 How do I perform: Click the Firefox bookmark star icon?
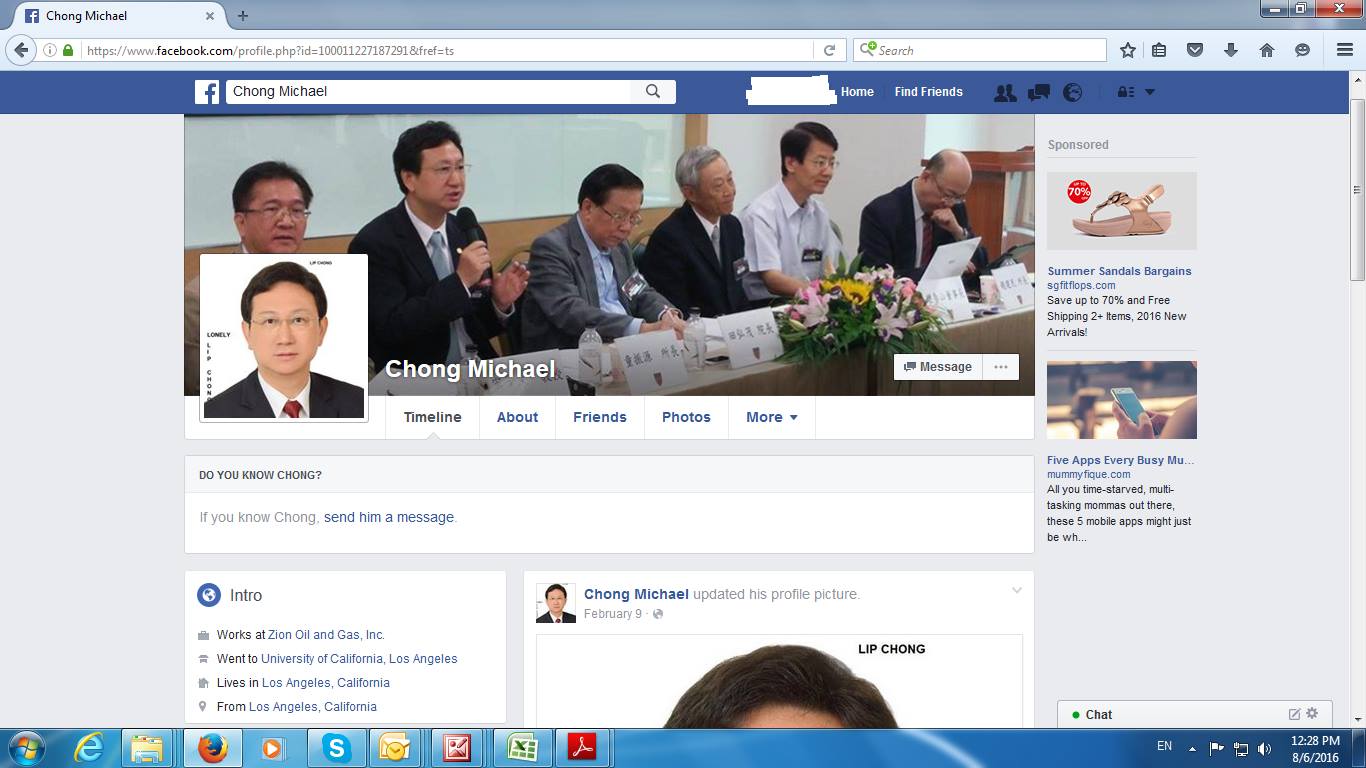(x=1128, y=50)
